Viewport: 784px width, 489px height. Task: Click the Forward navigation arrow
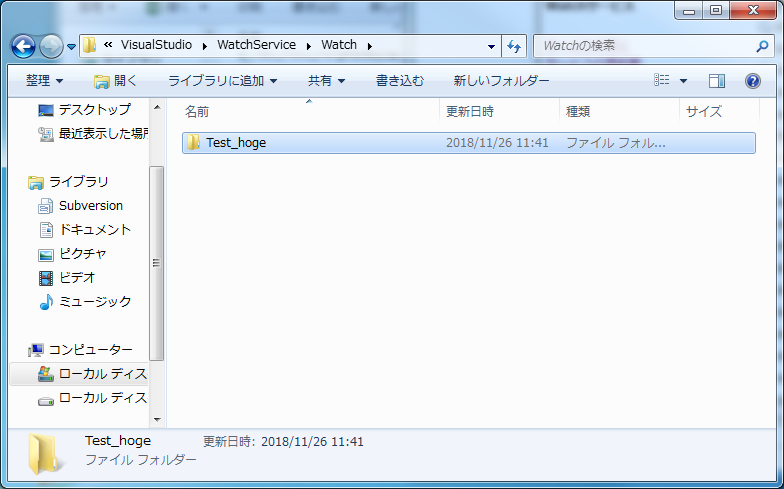coord(51,46)
